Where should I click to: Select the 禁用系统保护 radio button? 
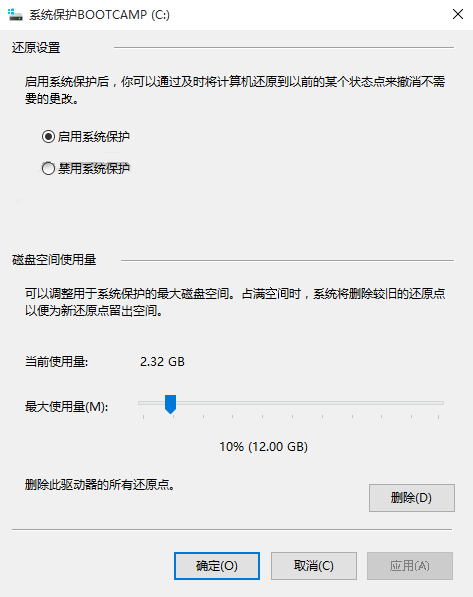coord(48,168)
